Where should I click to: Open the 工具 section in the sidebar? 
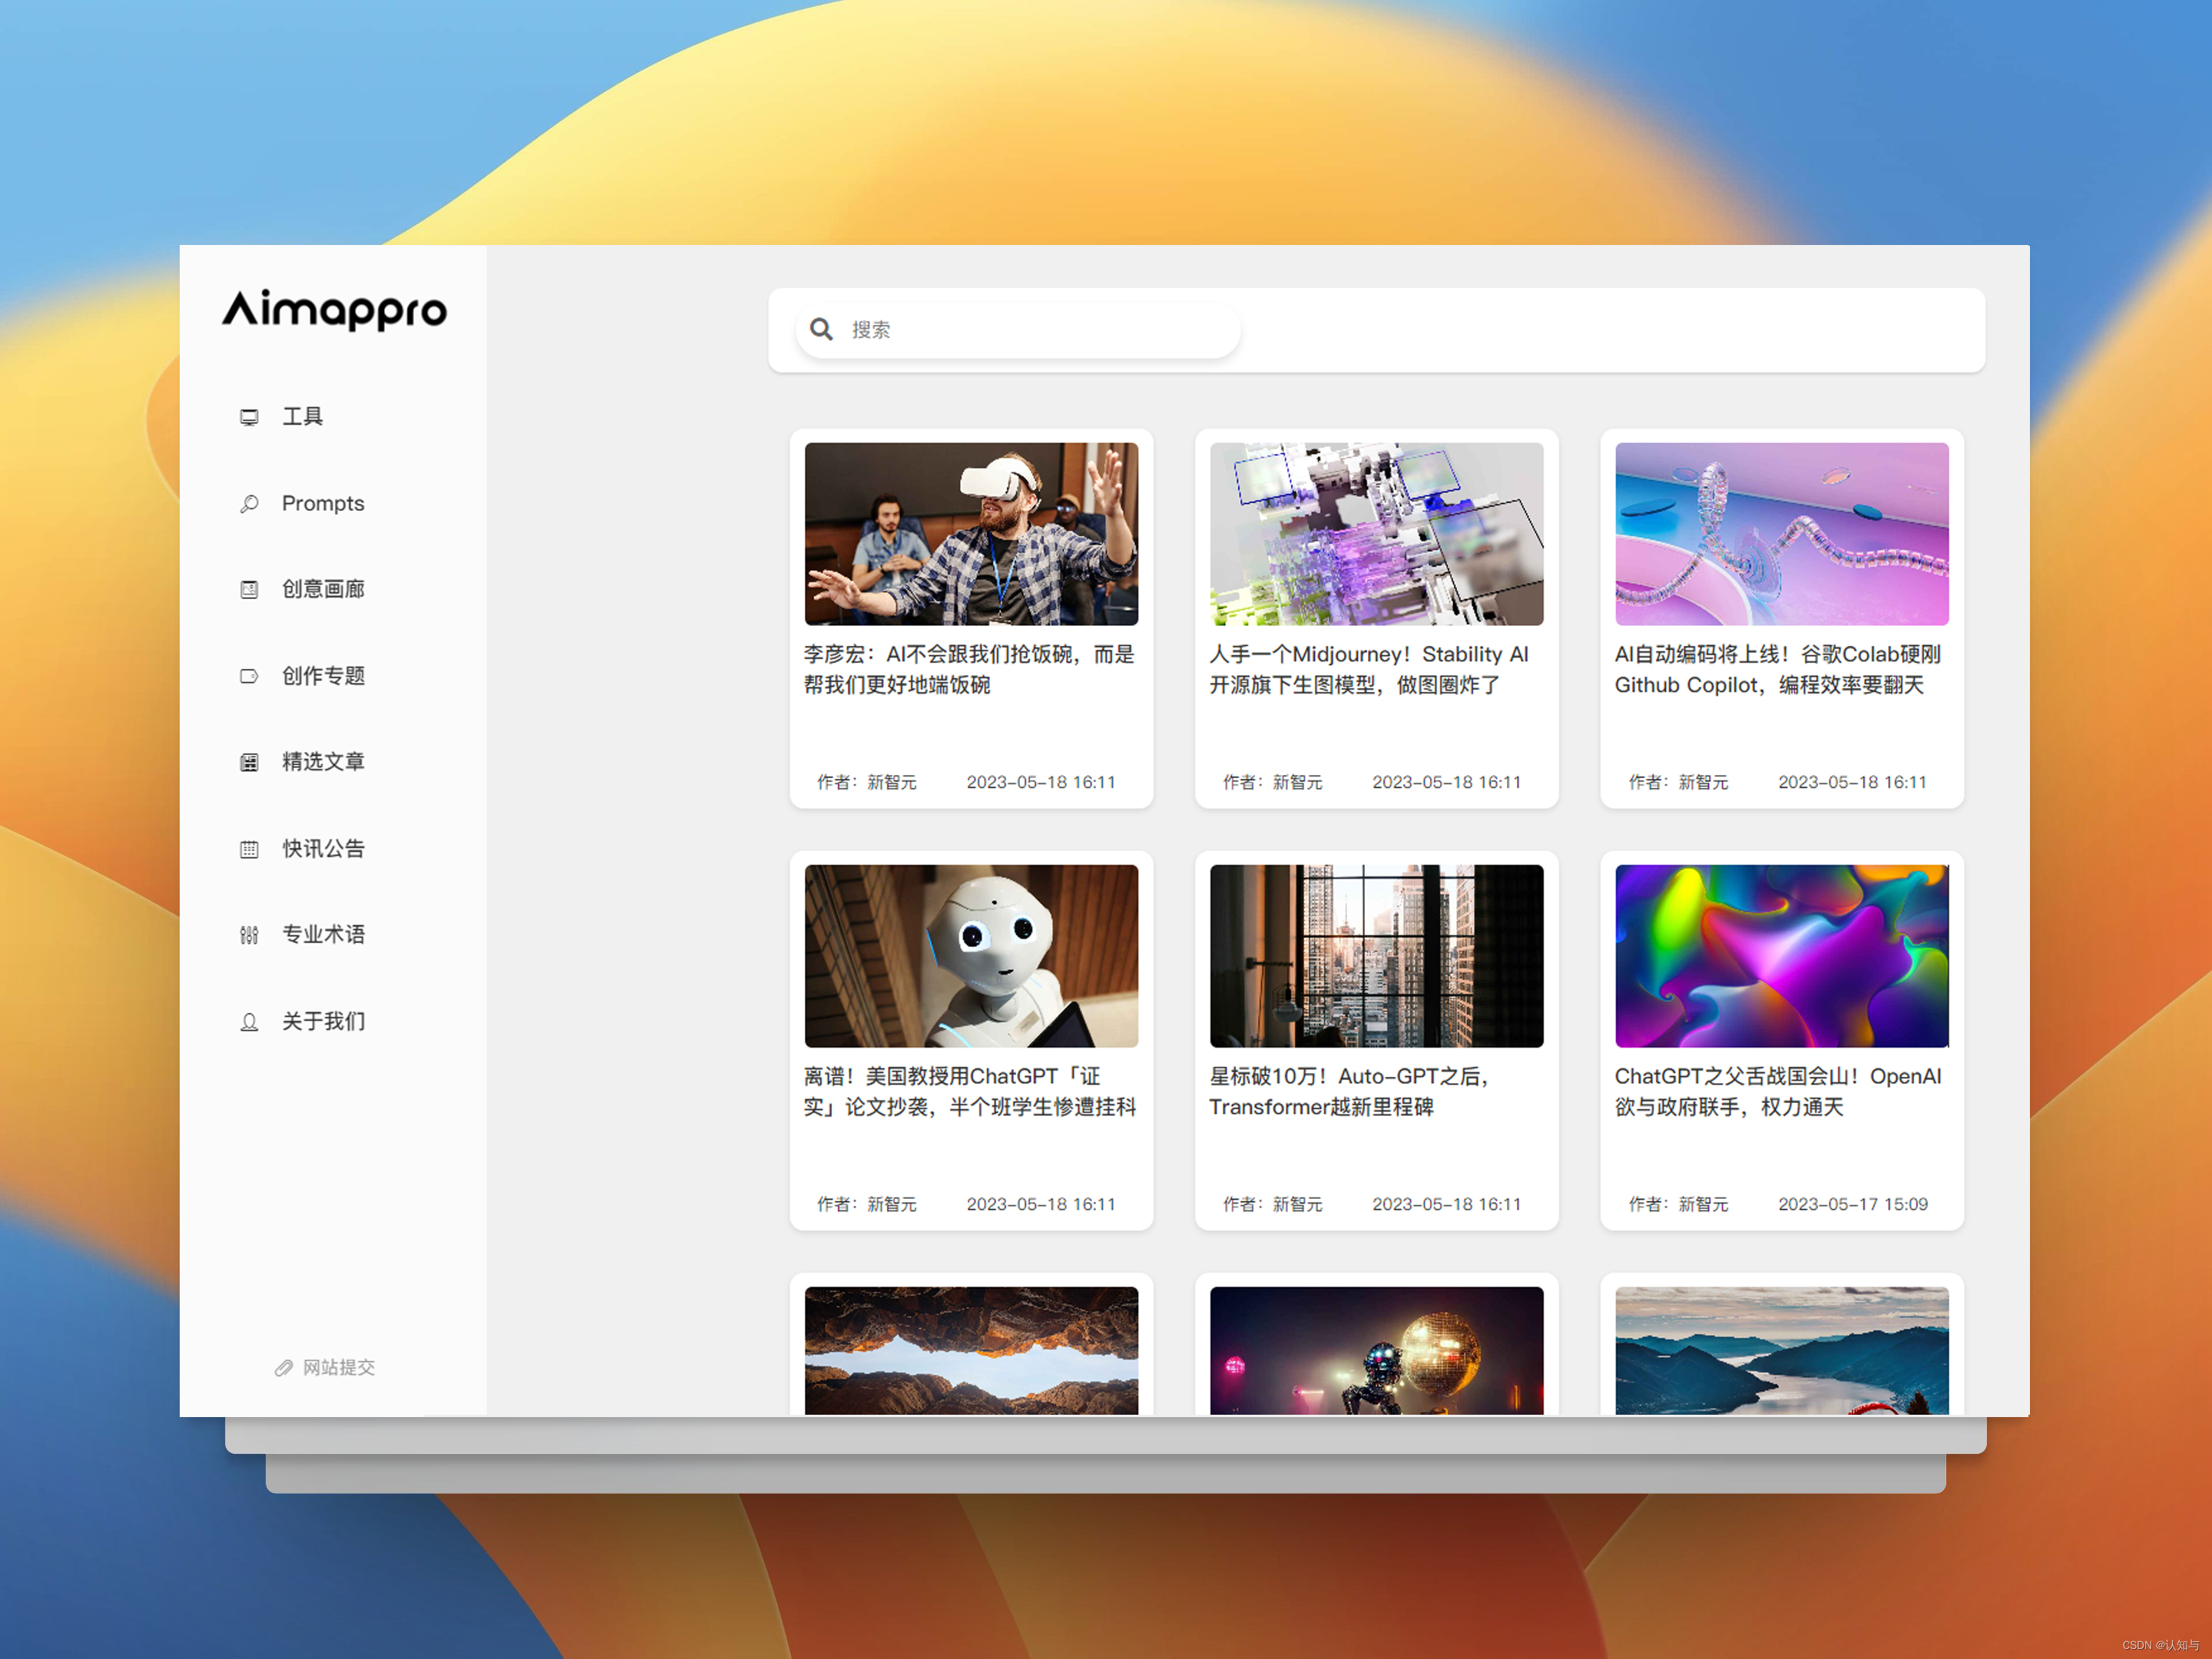(302, 417)
